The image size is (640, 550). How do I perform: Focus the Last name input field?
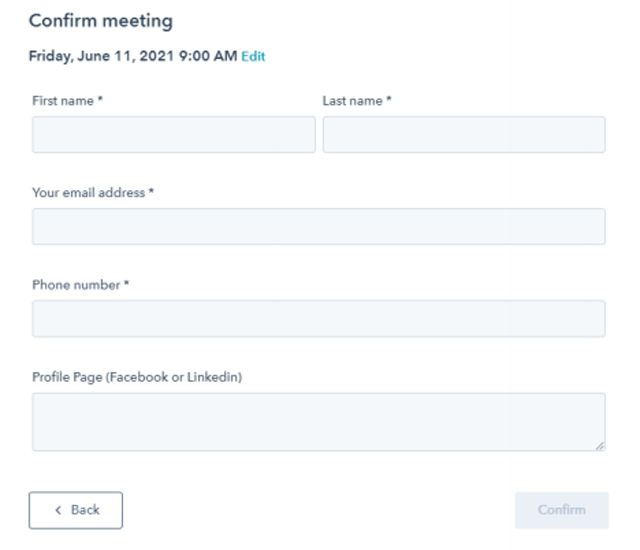(464, 135)
